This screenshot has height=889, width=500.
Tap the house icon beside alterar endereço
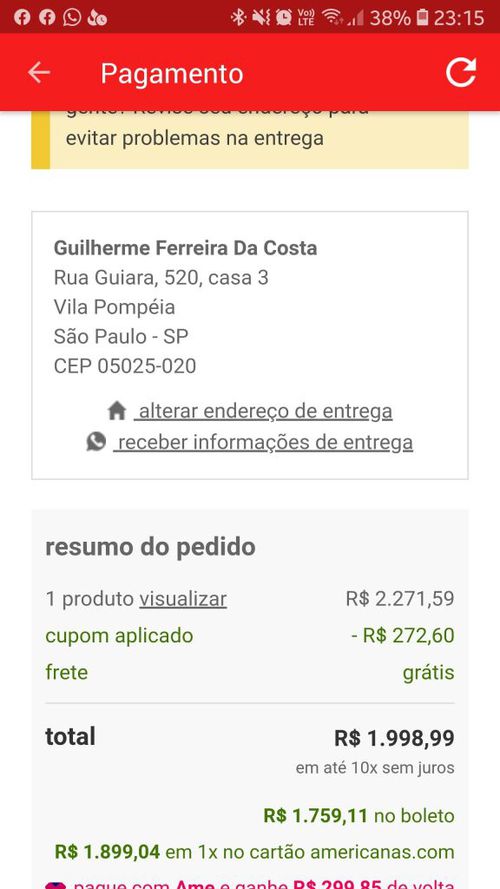click(116, 410)
